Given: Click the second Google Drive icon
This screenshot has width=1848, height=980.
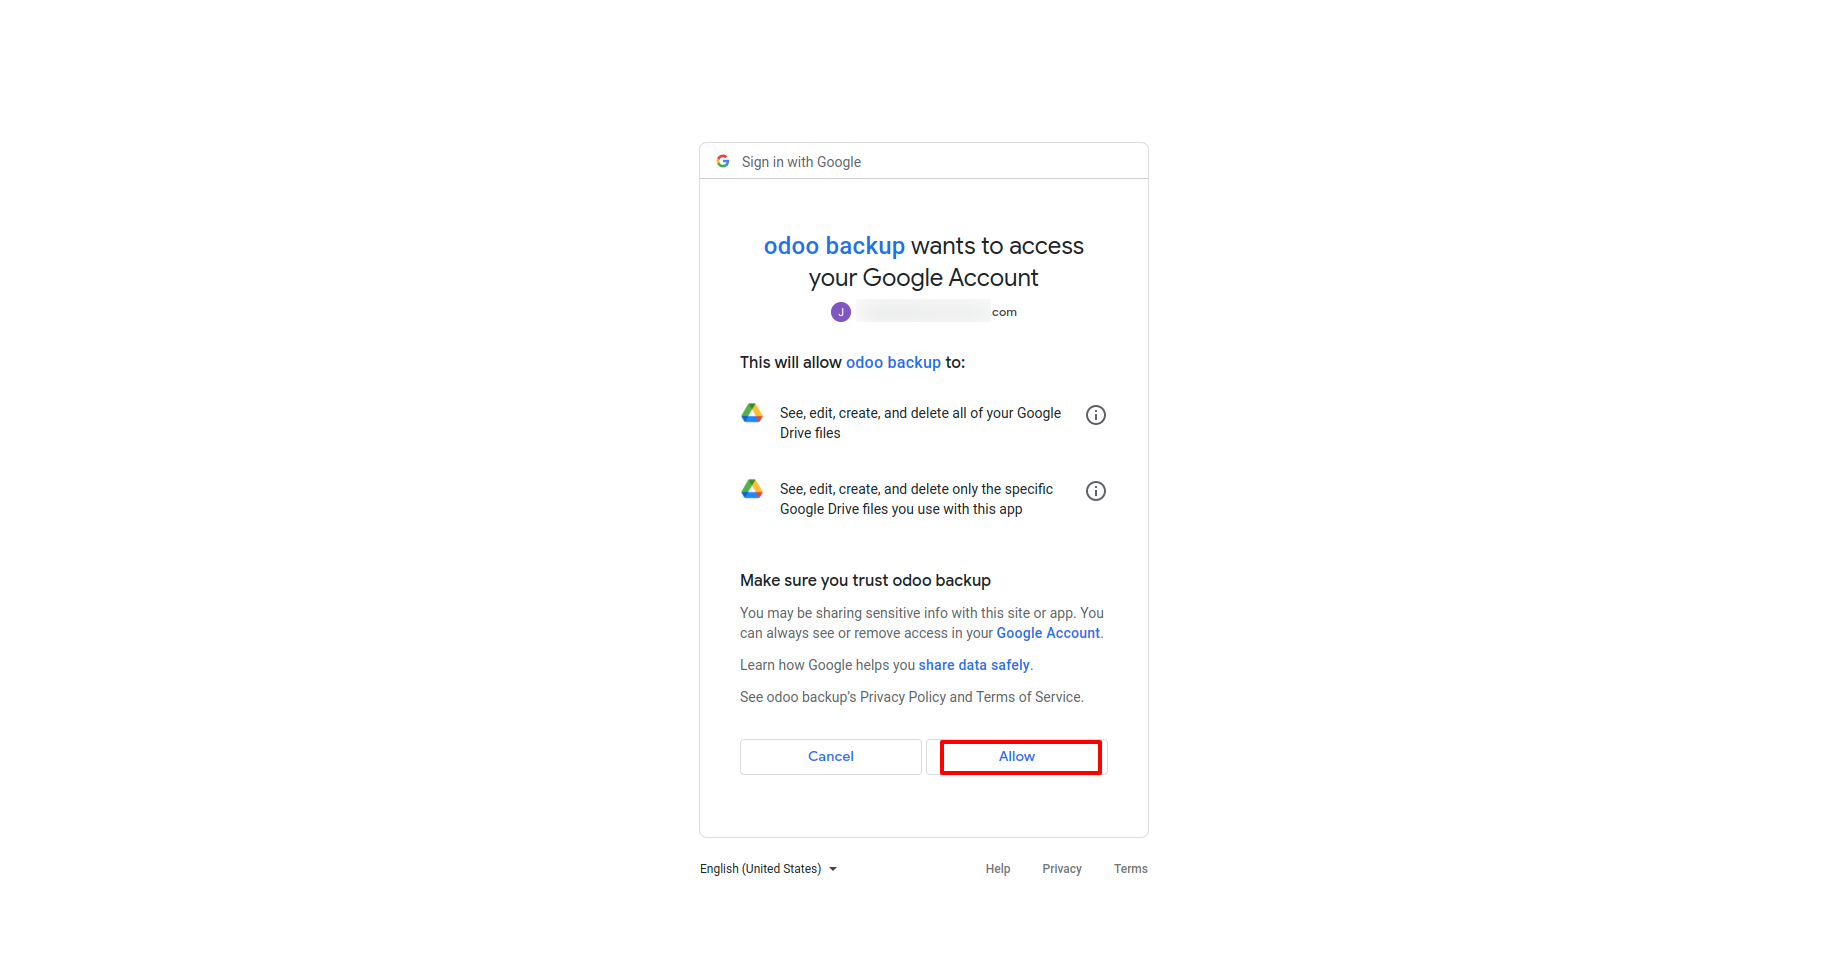Looking at the screenshot, I should [x=752, y=489].
